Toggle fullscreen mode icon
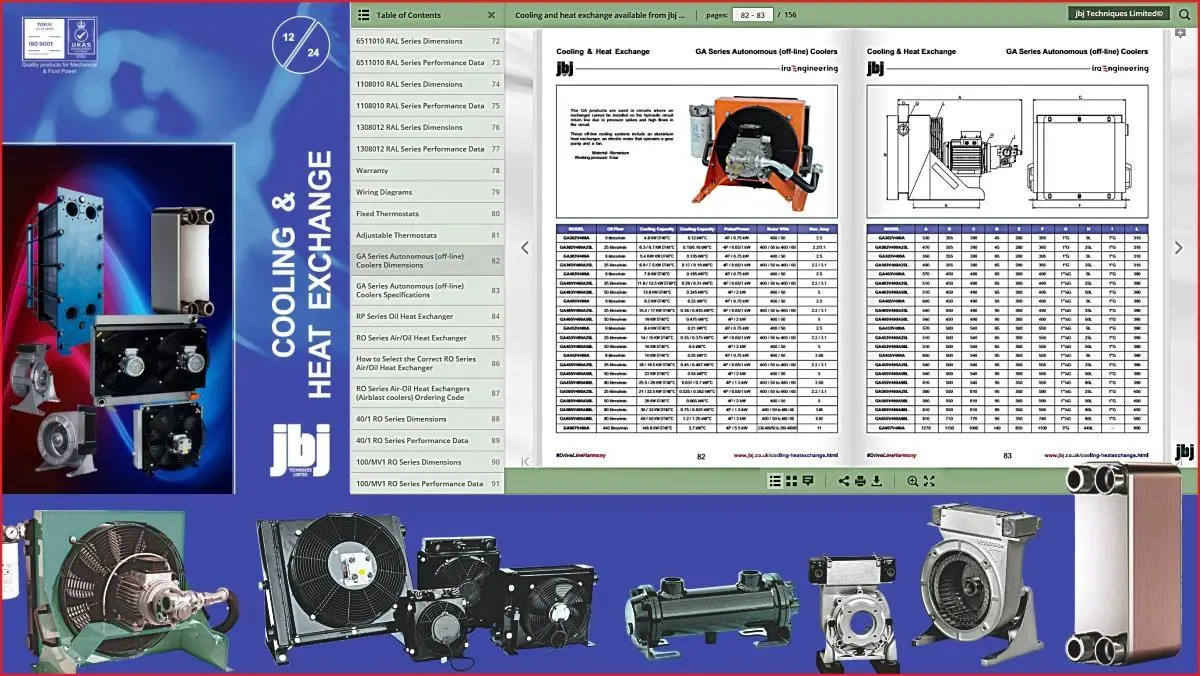Image resolution: width=1200 pixels, height=676 pixels. click(x=929, y=481)
